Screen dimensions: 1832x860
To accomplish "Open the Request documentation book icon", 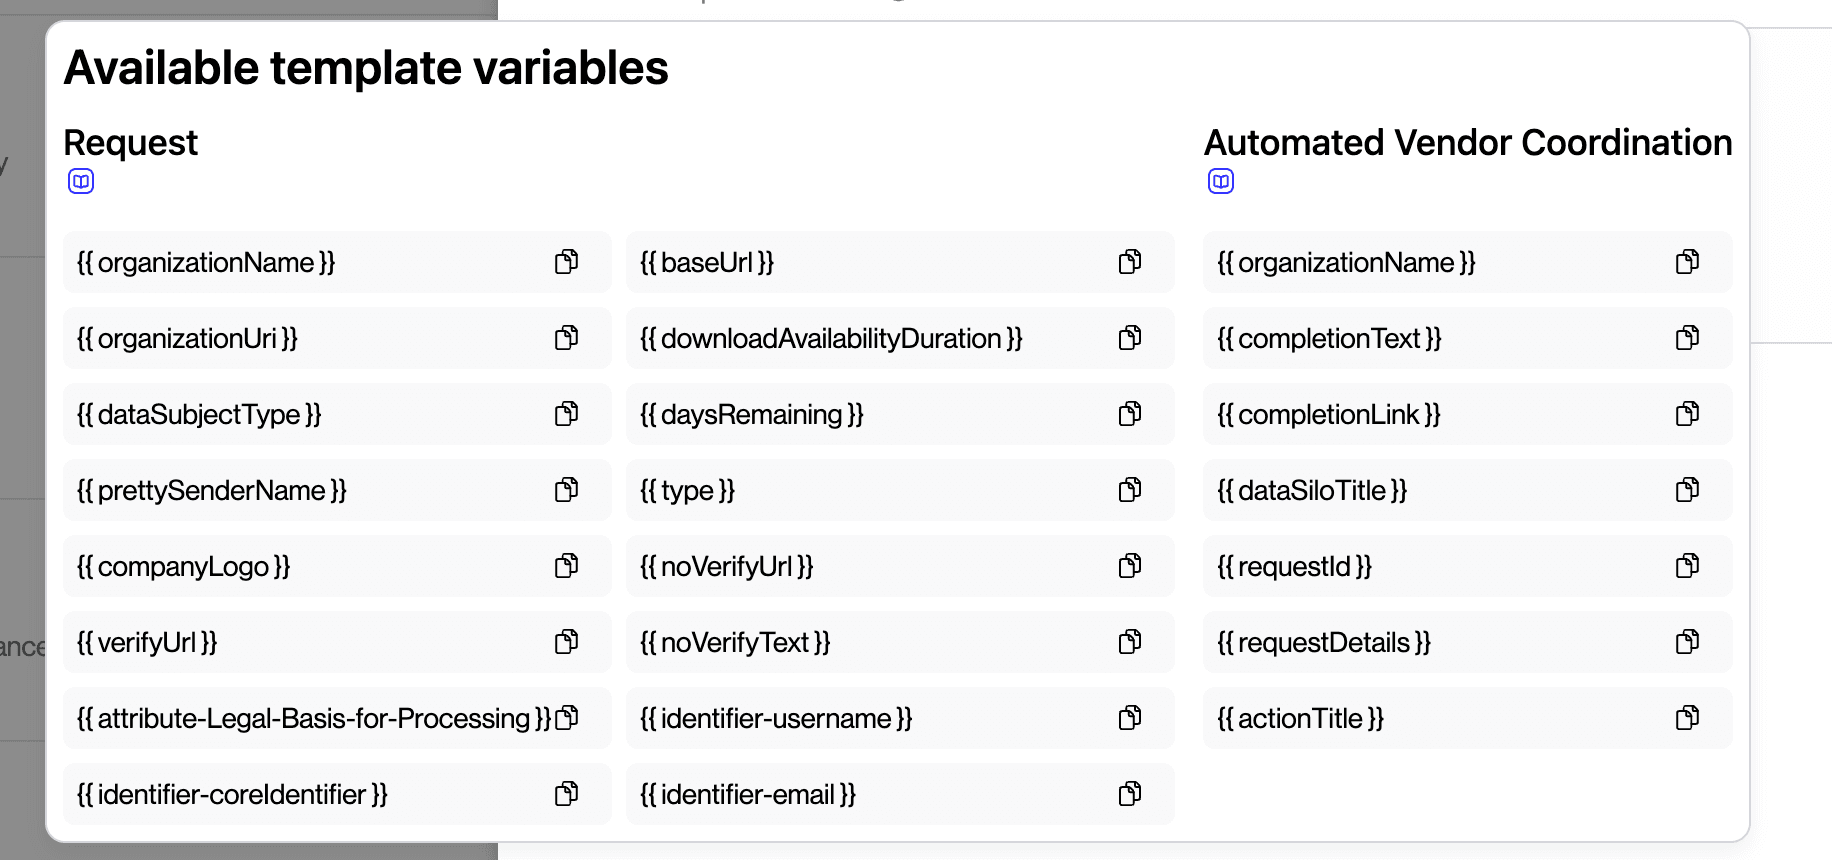I will [x=81, y=181].
